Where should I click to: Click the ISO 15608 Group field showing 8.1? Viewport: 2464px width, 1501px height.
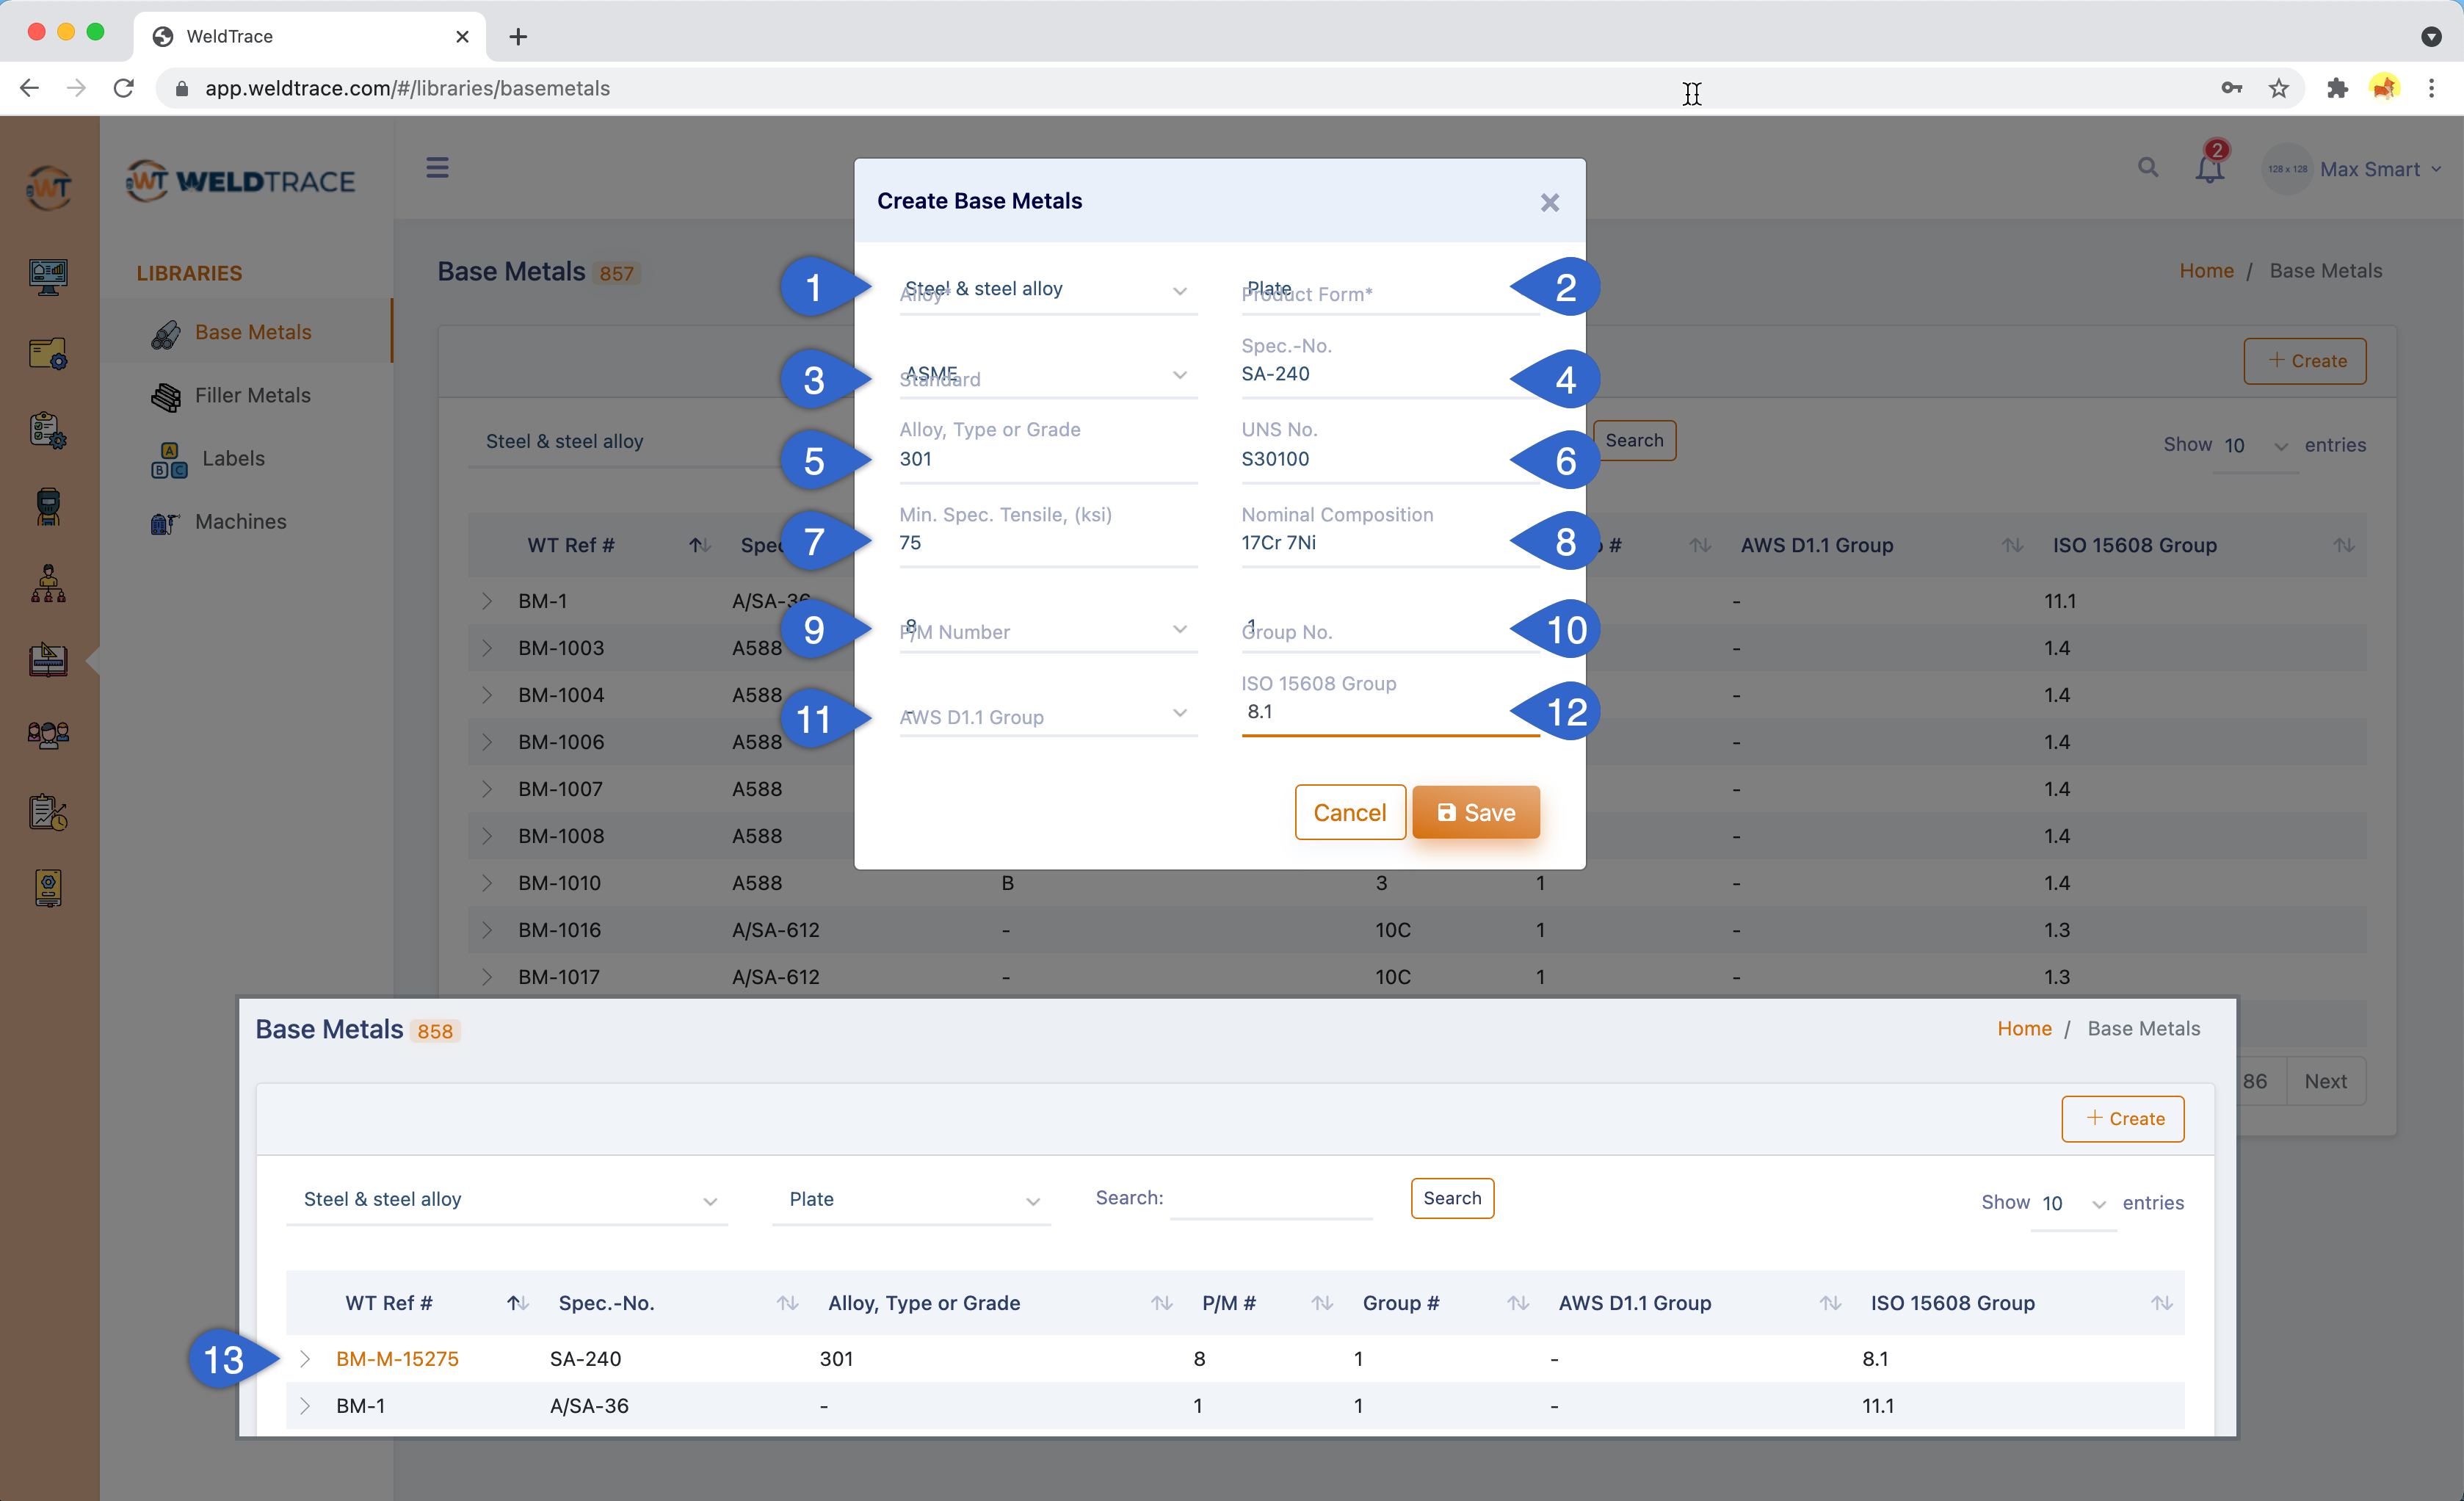[1390, 712]
